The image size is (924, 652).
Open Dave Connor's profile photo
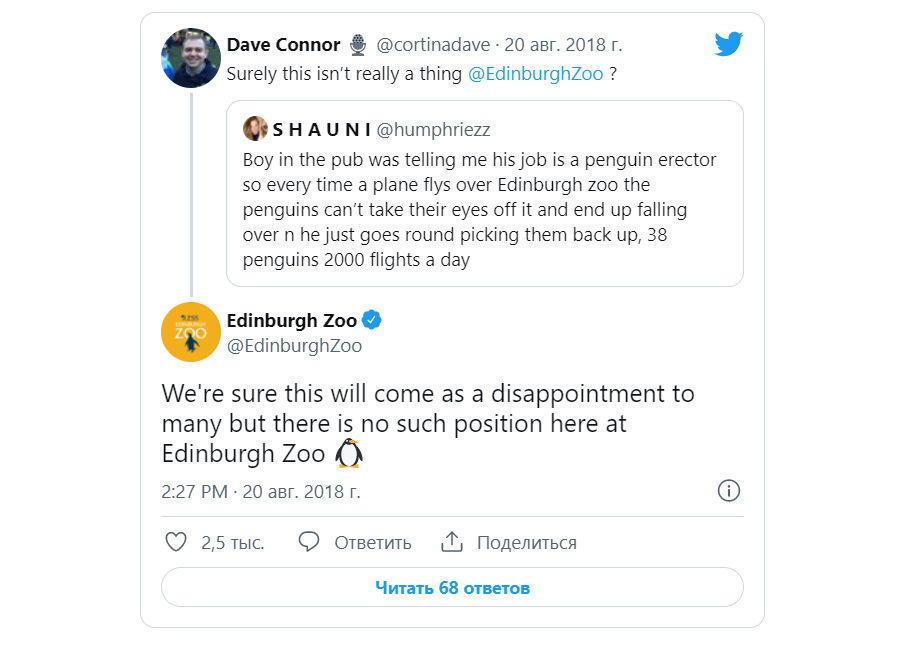coord(191,58)
